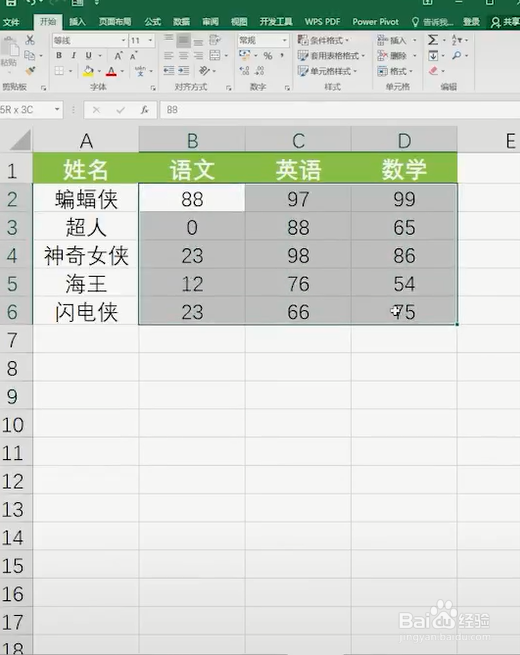Image resolution: width=520 pixels, height=655 pixels.
Task: Click the Merge and Center icon
Action: click(215, 56)
